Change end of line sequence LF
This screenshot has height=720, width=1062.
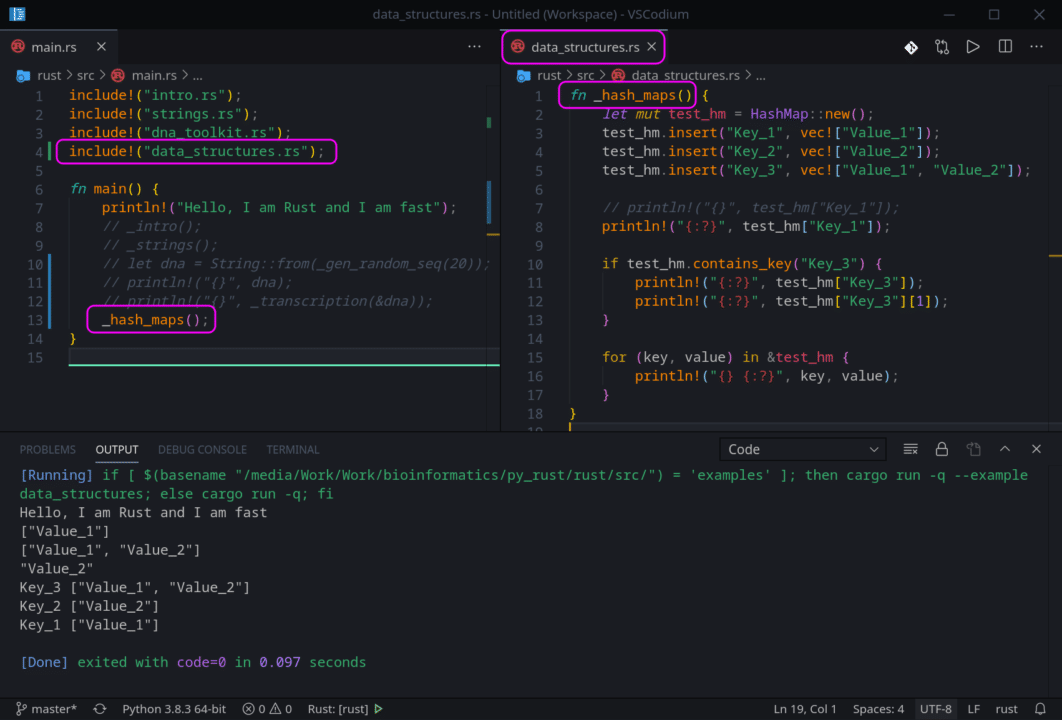[974, 708]
